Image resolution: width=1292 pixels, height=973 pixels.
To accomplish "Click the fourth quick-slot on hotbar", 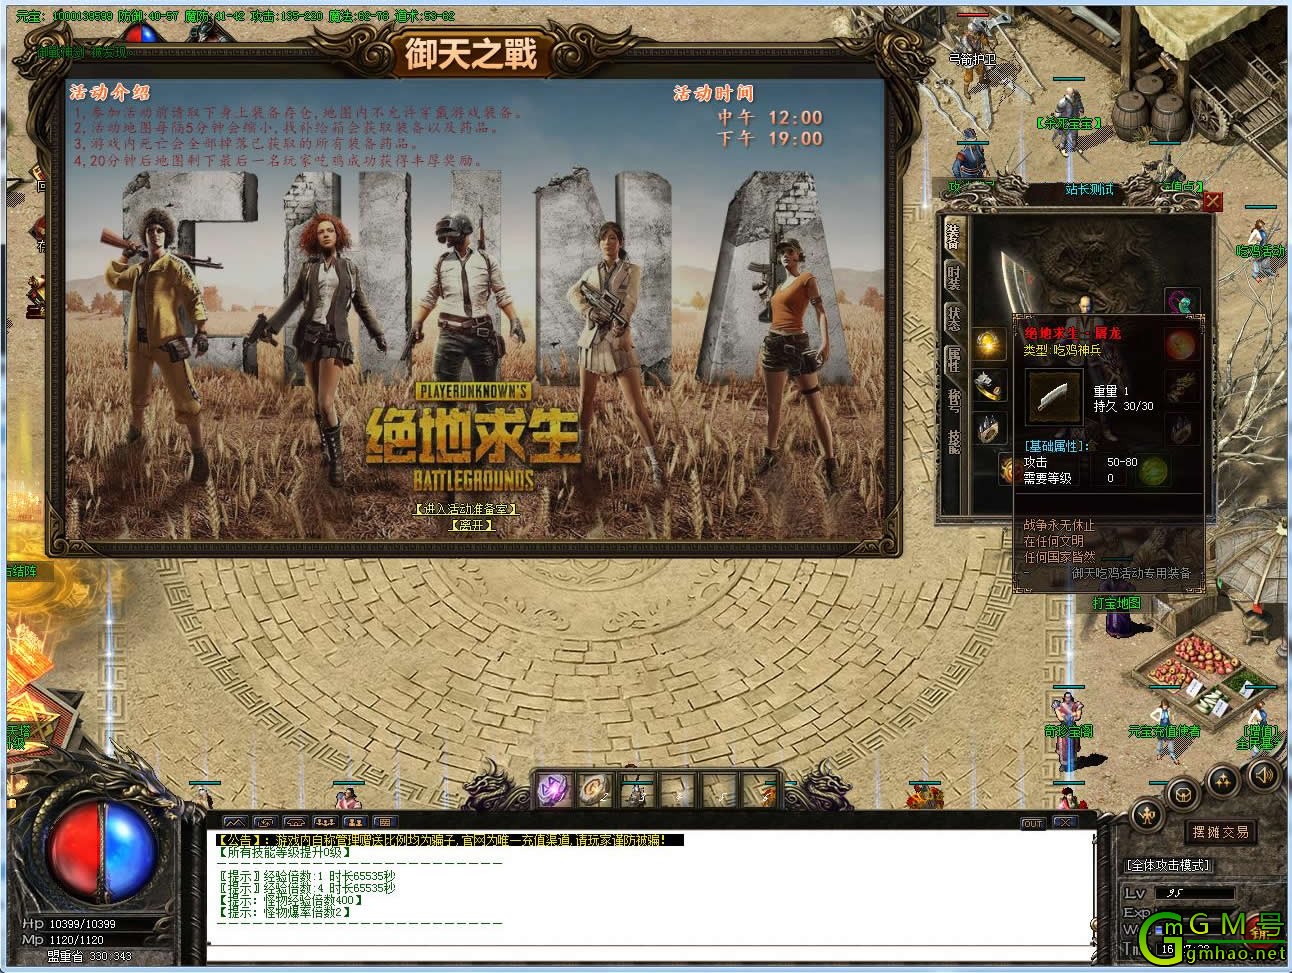I will pos(677,790).
